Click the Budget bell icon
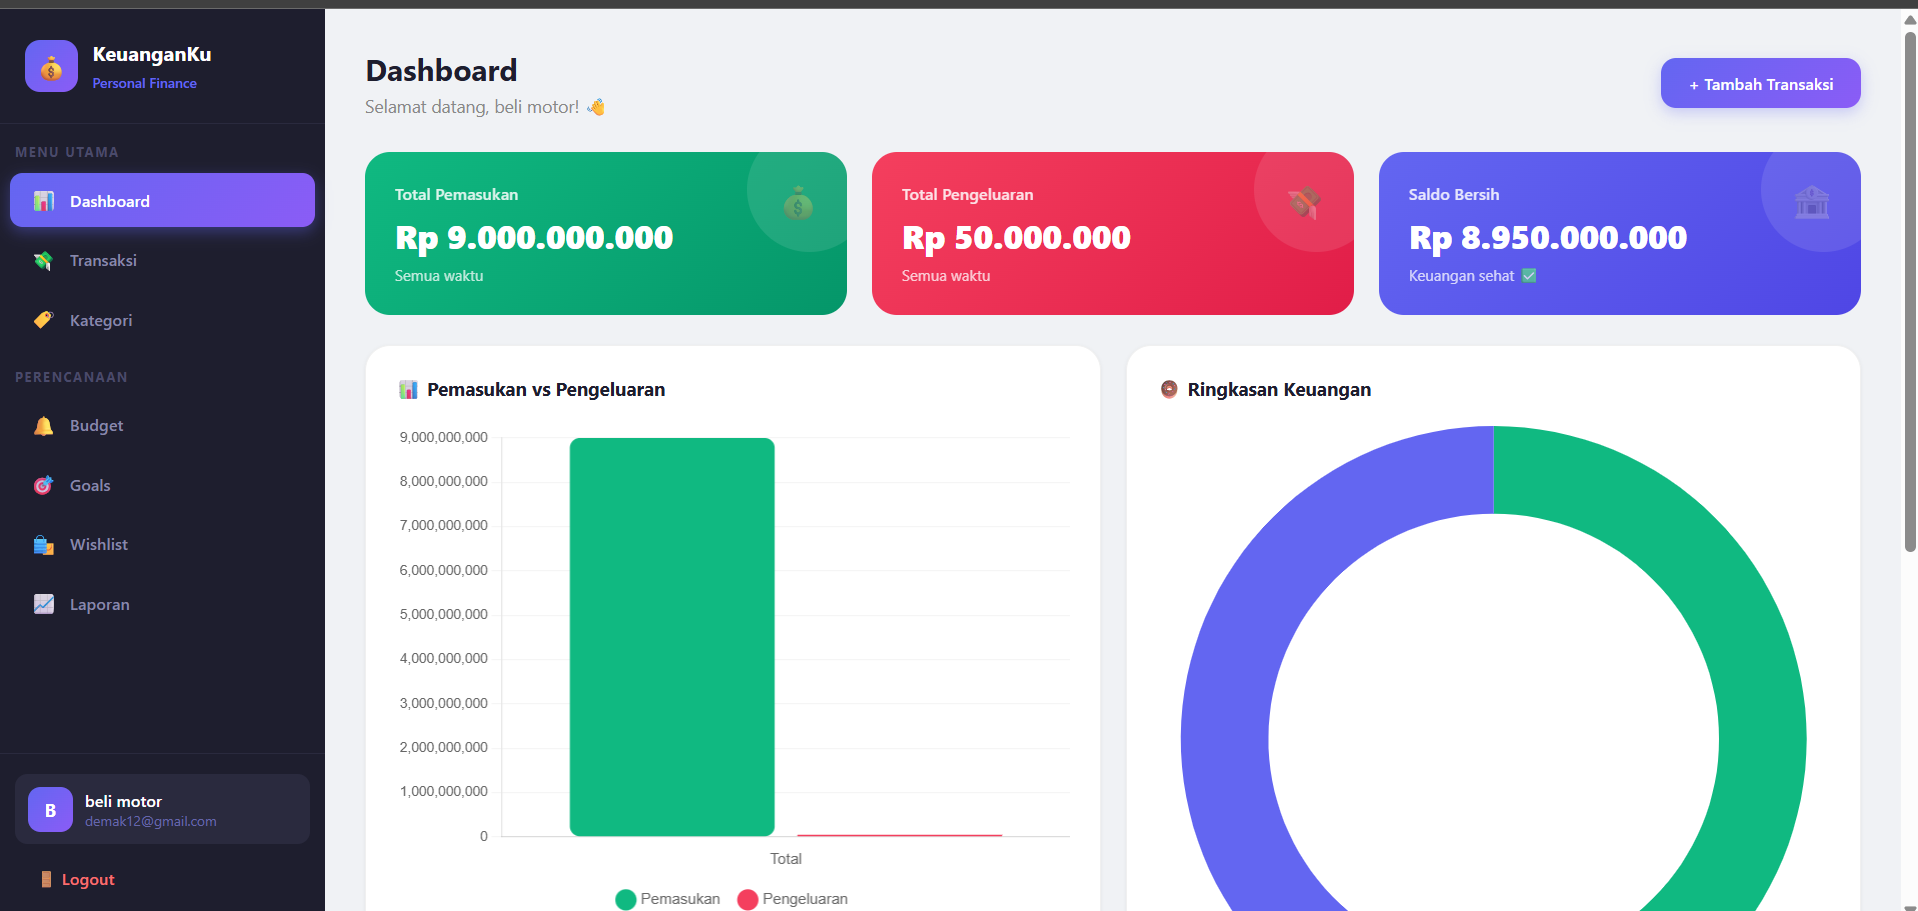 pos(44,426)
